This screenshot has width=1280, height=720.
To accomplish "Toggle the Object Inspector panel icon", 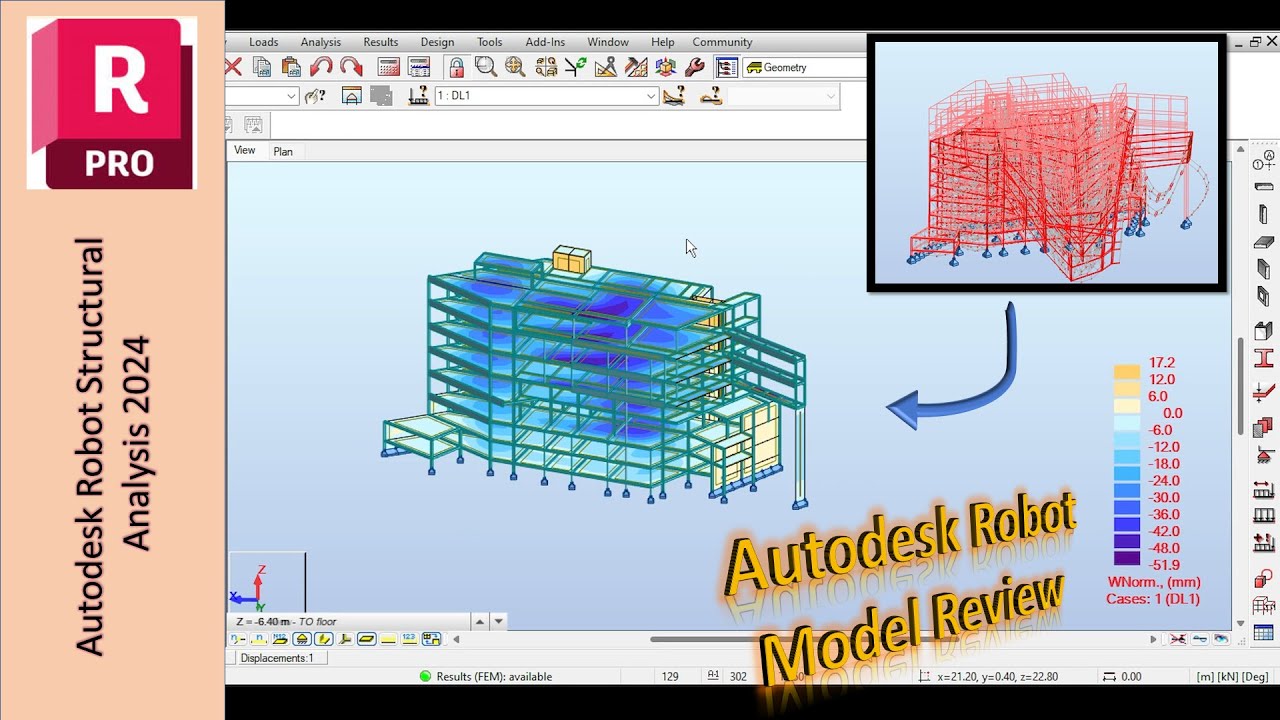I will pyautogui.click(x=727, y=67).
